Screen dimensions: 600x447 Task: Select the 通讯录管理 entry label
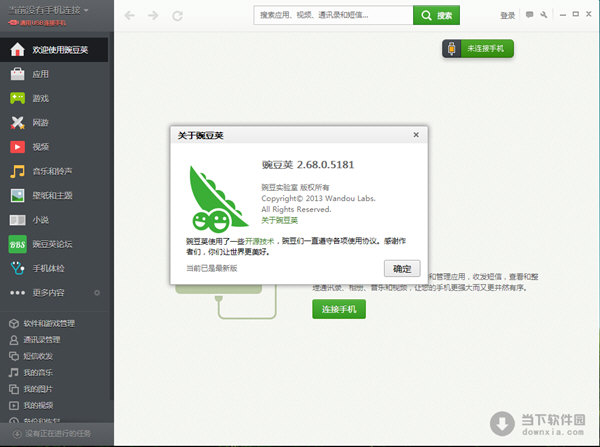pyautogui.click(x=42, y=340)
